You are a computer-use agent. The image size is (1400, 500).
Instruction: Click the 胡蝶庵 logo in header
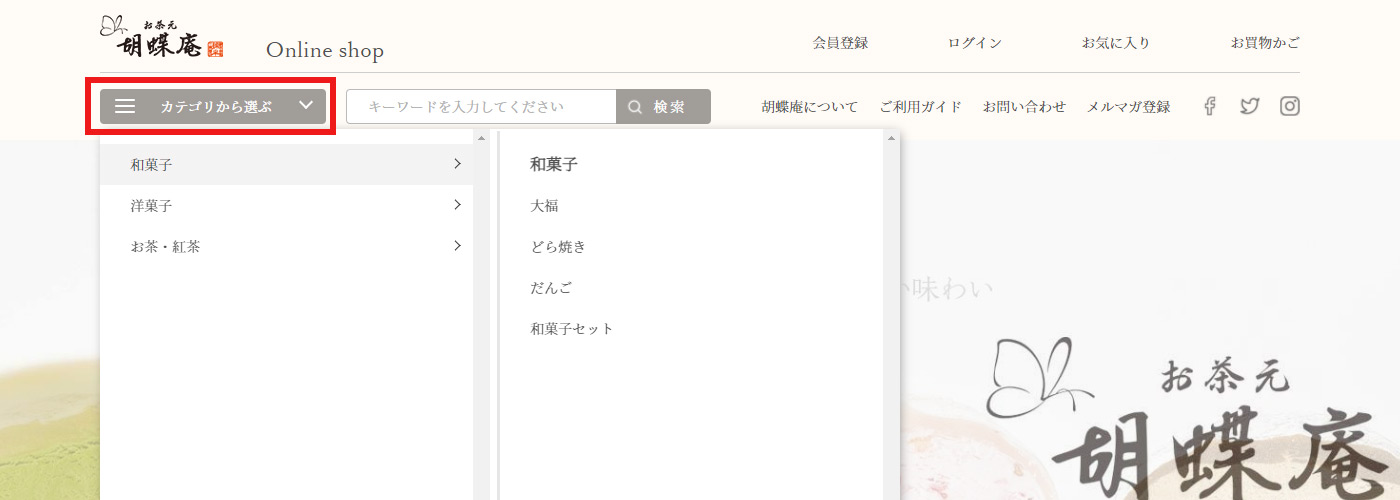click(x=162, y=38)
